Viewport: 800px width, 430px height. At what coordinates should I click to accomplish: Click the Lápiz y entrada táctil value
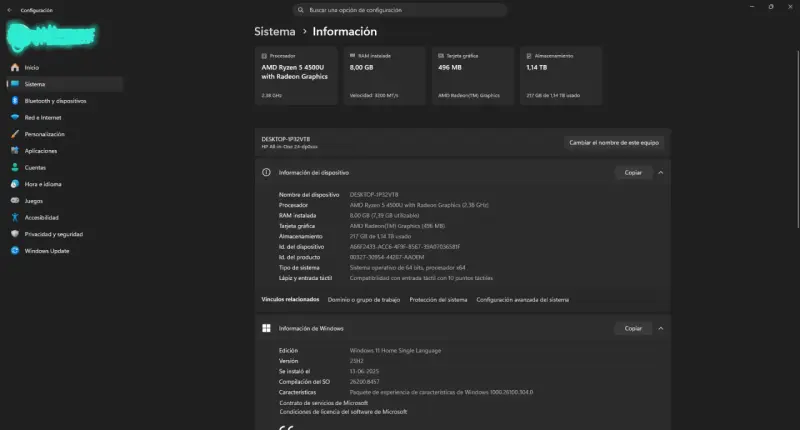point(421,278)
